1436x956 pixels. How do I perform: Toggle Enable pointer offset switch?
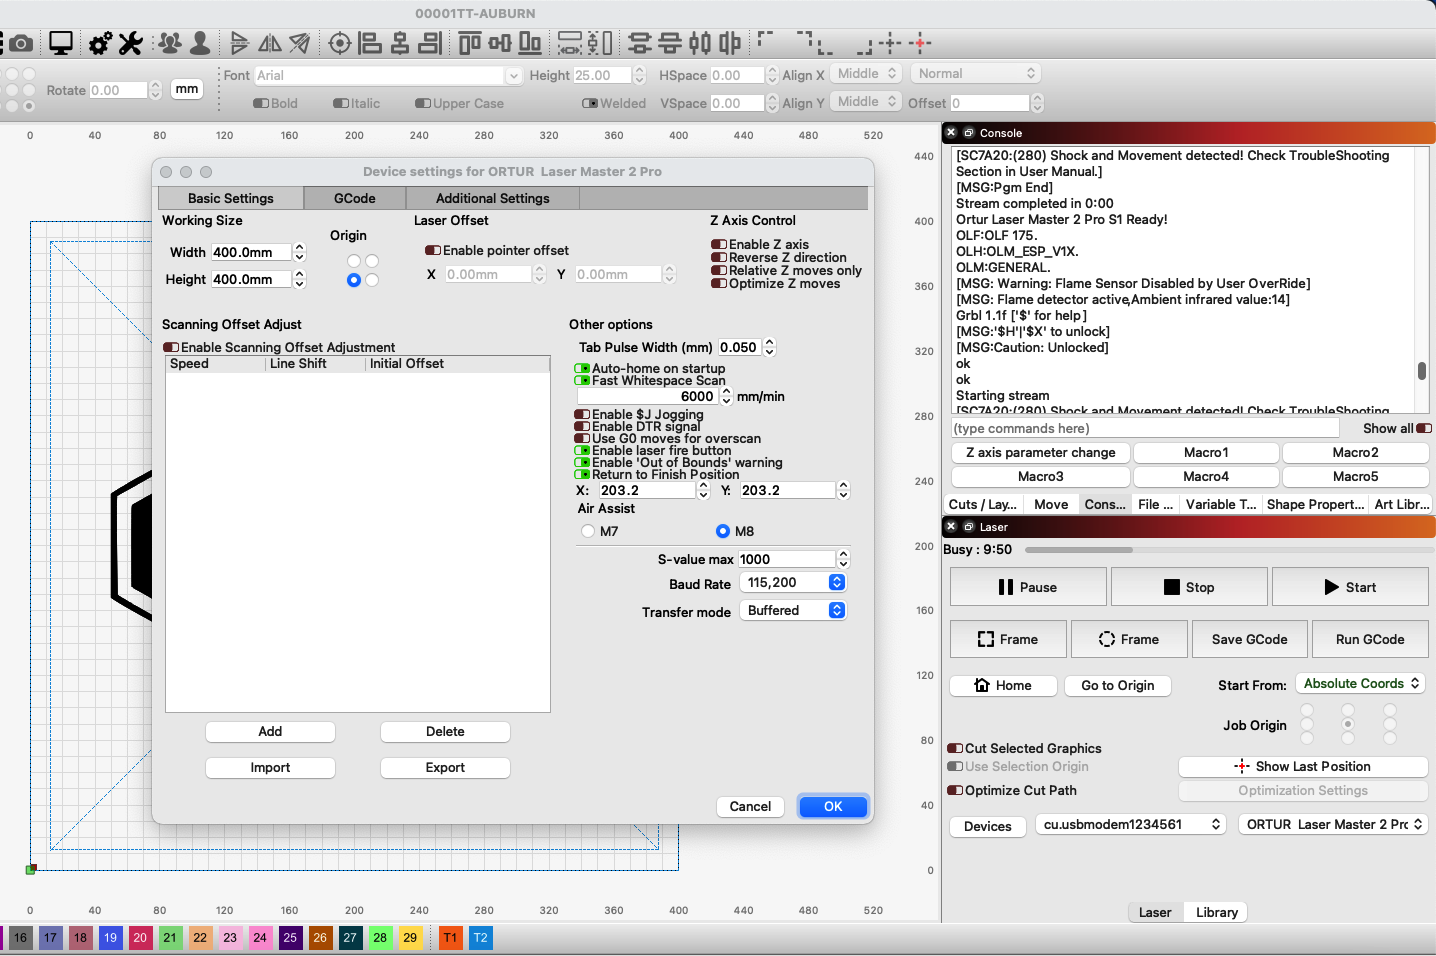point(433,251)
